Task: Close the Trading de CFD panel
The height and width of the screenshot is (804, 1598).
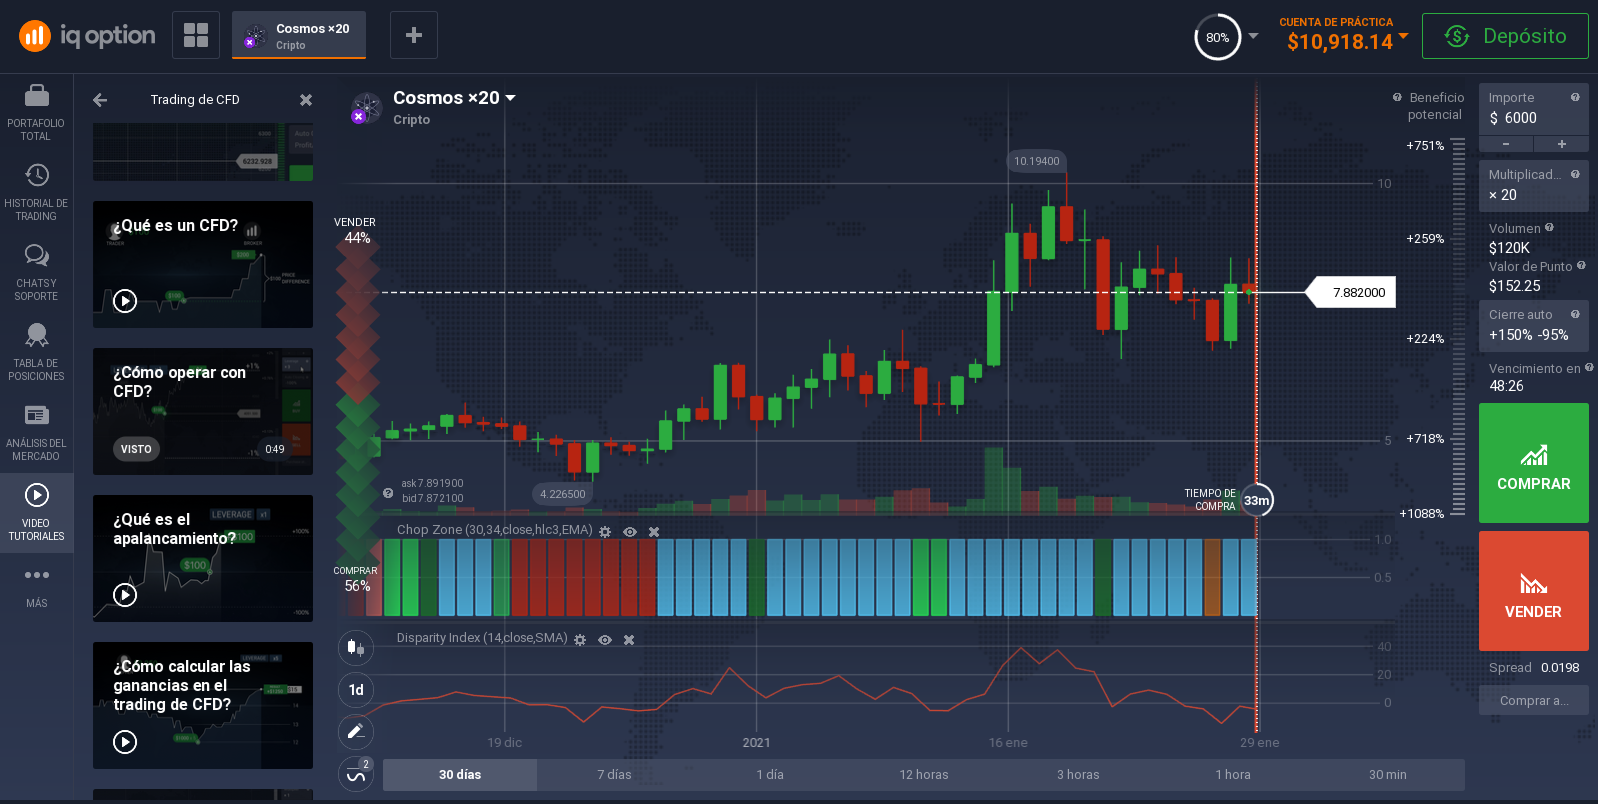Action: click(306, 100)
